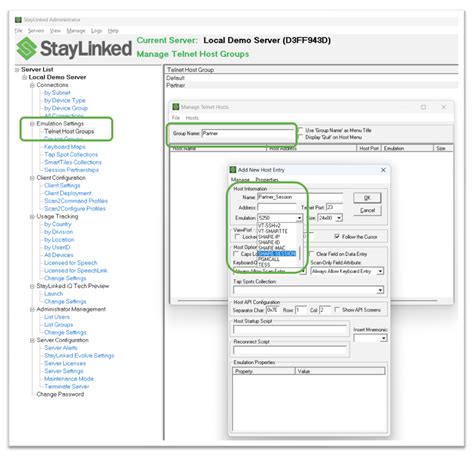
Task: Click the Address input field
Action: (x=277, y=208)
